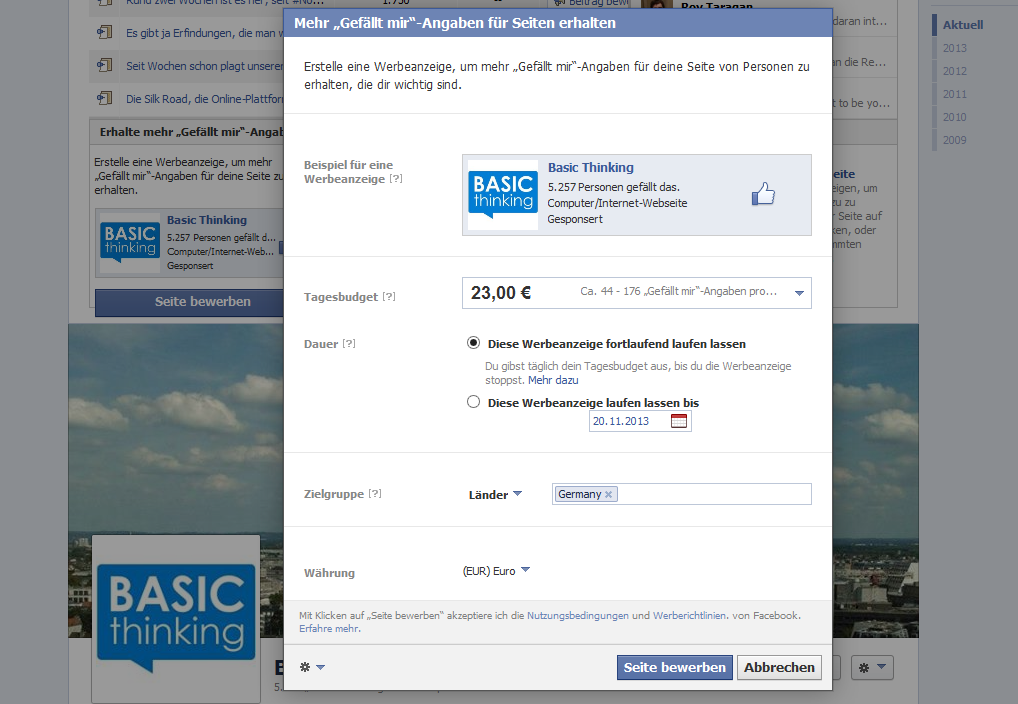Jump to 2010 in the timeline navigation
The image size is (1018, 704).
pyautogui.click(x=955, y=117)
